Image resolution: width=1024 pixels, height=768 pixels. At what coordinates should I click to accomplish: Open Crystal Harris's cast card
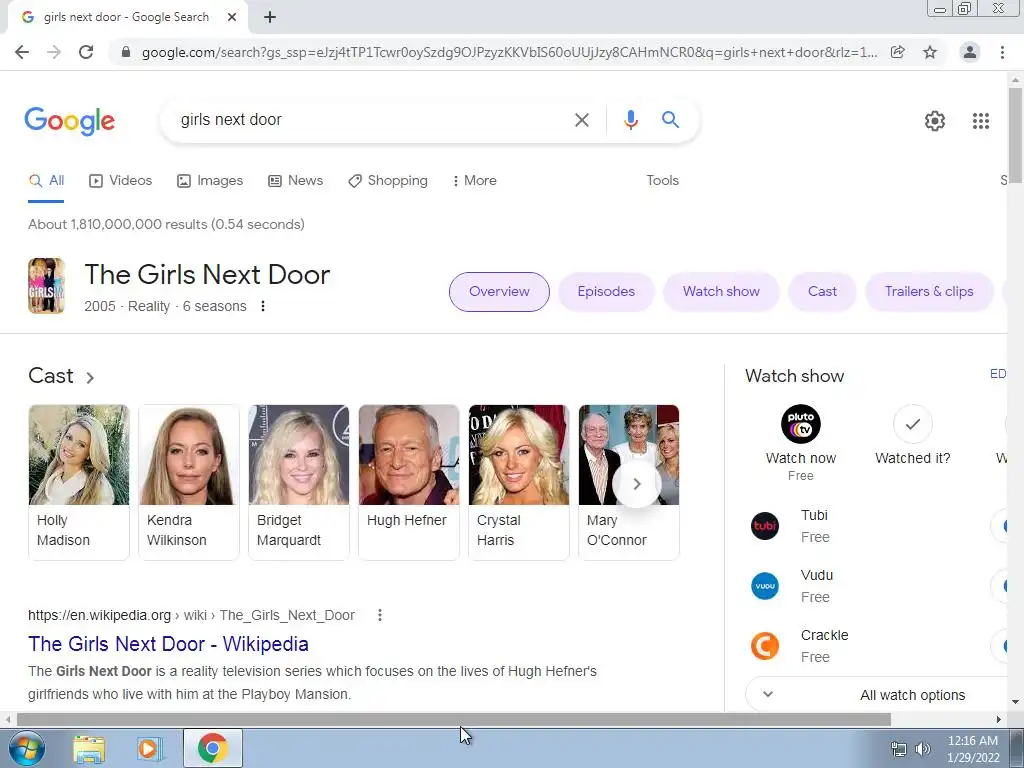[x=519, y=483]
